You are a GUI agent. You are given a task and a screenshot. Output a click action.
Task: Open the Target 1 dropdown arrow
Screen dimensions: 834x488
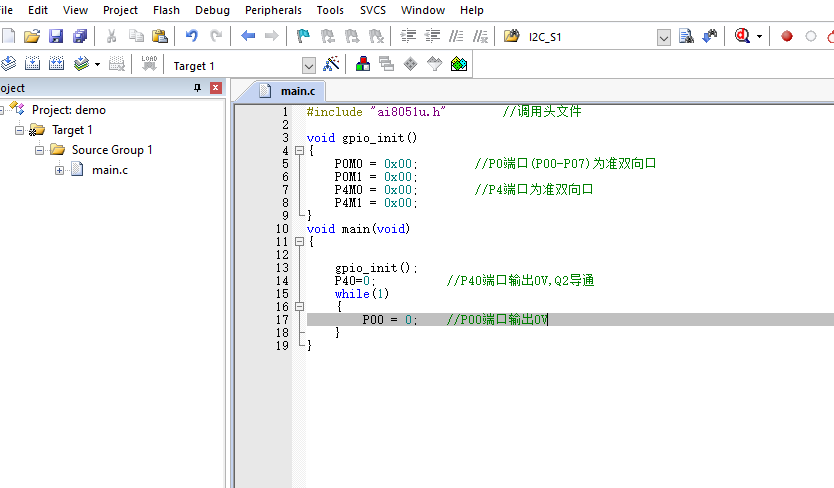(x=308, y=65)
